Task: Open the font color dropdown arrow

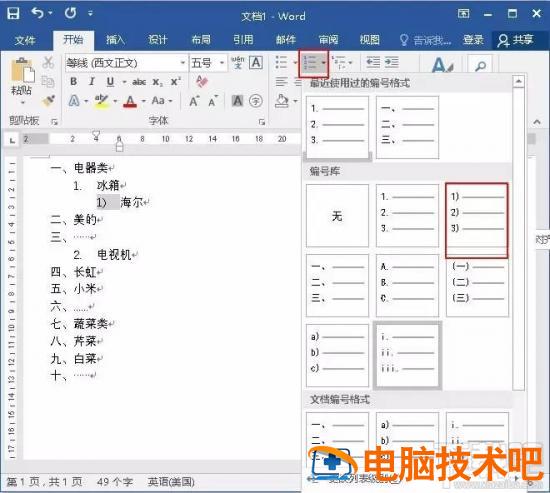Action: (x=143, y=101)
